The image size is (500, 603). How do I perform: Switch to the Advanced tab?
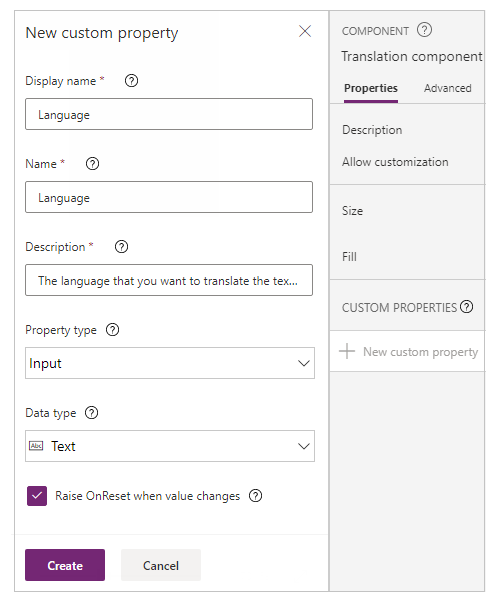(448, 88)
